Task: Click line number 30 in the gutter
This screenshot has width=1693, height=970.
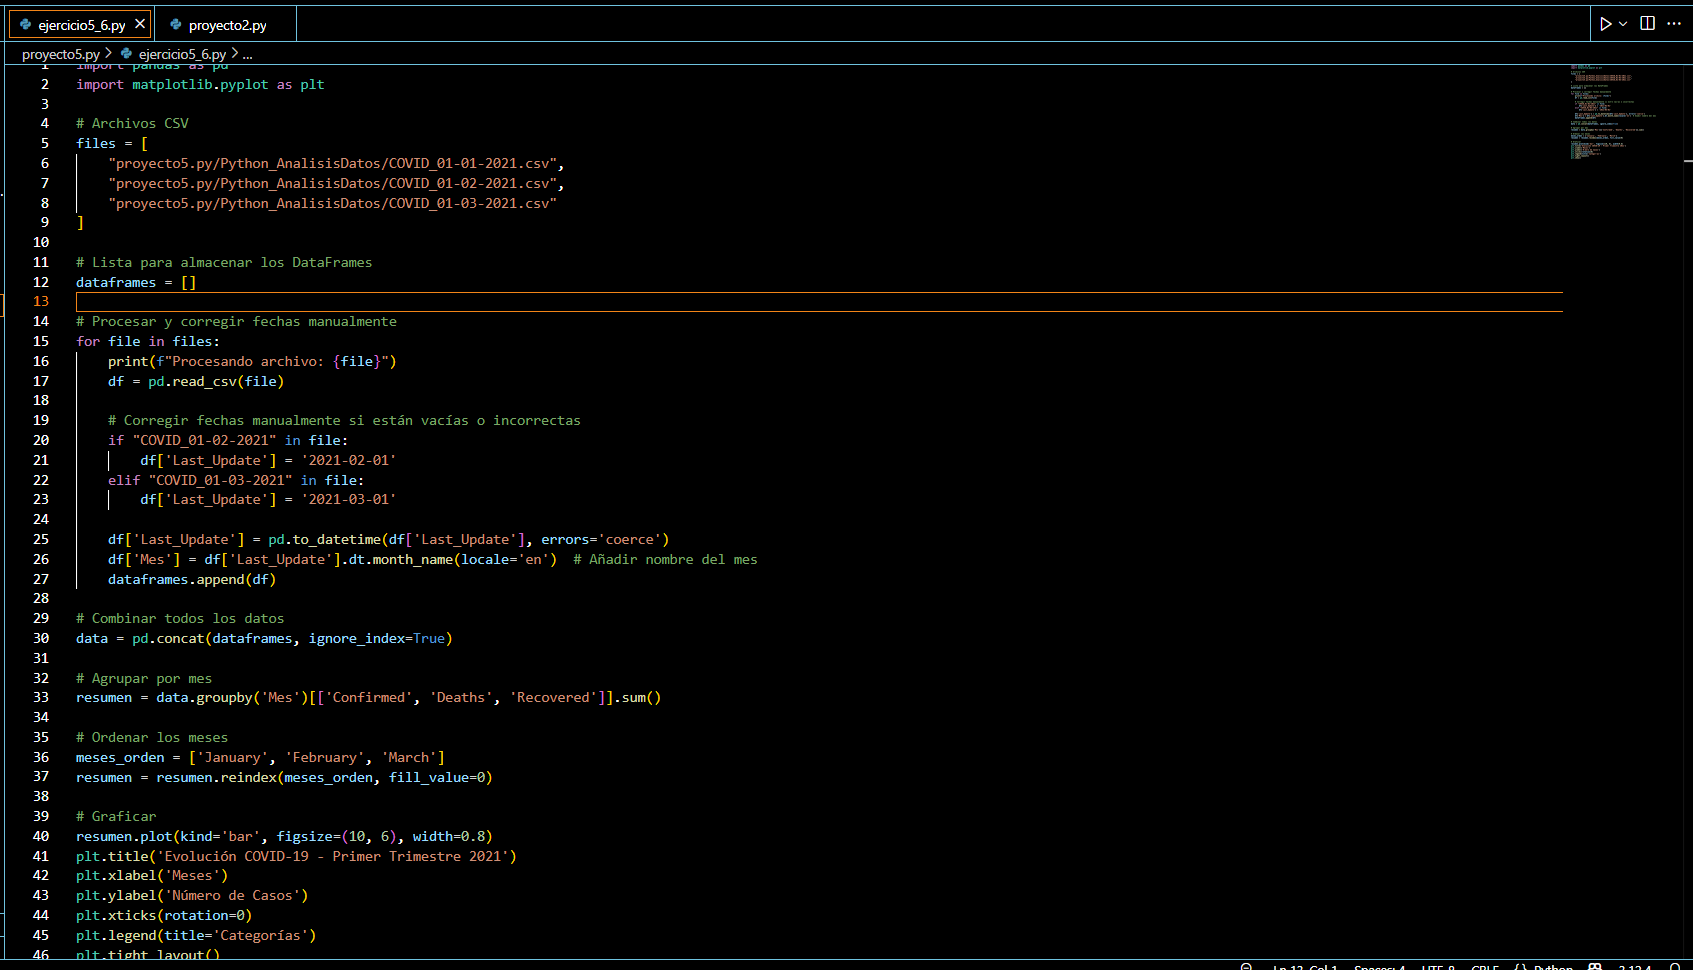Action: click(40, 638)
